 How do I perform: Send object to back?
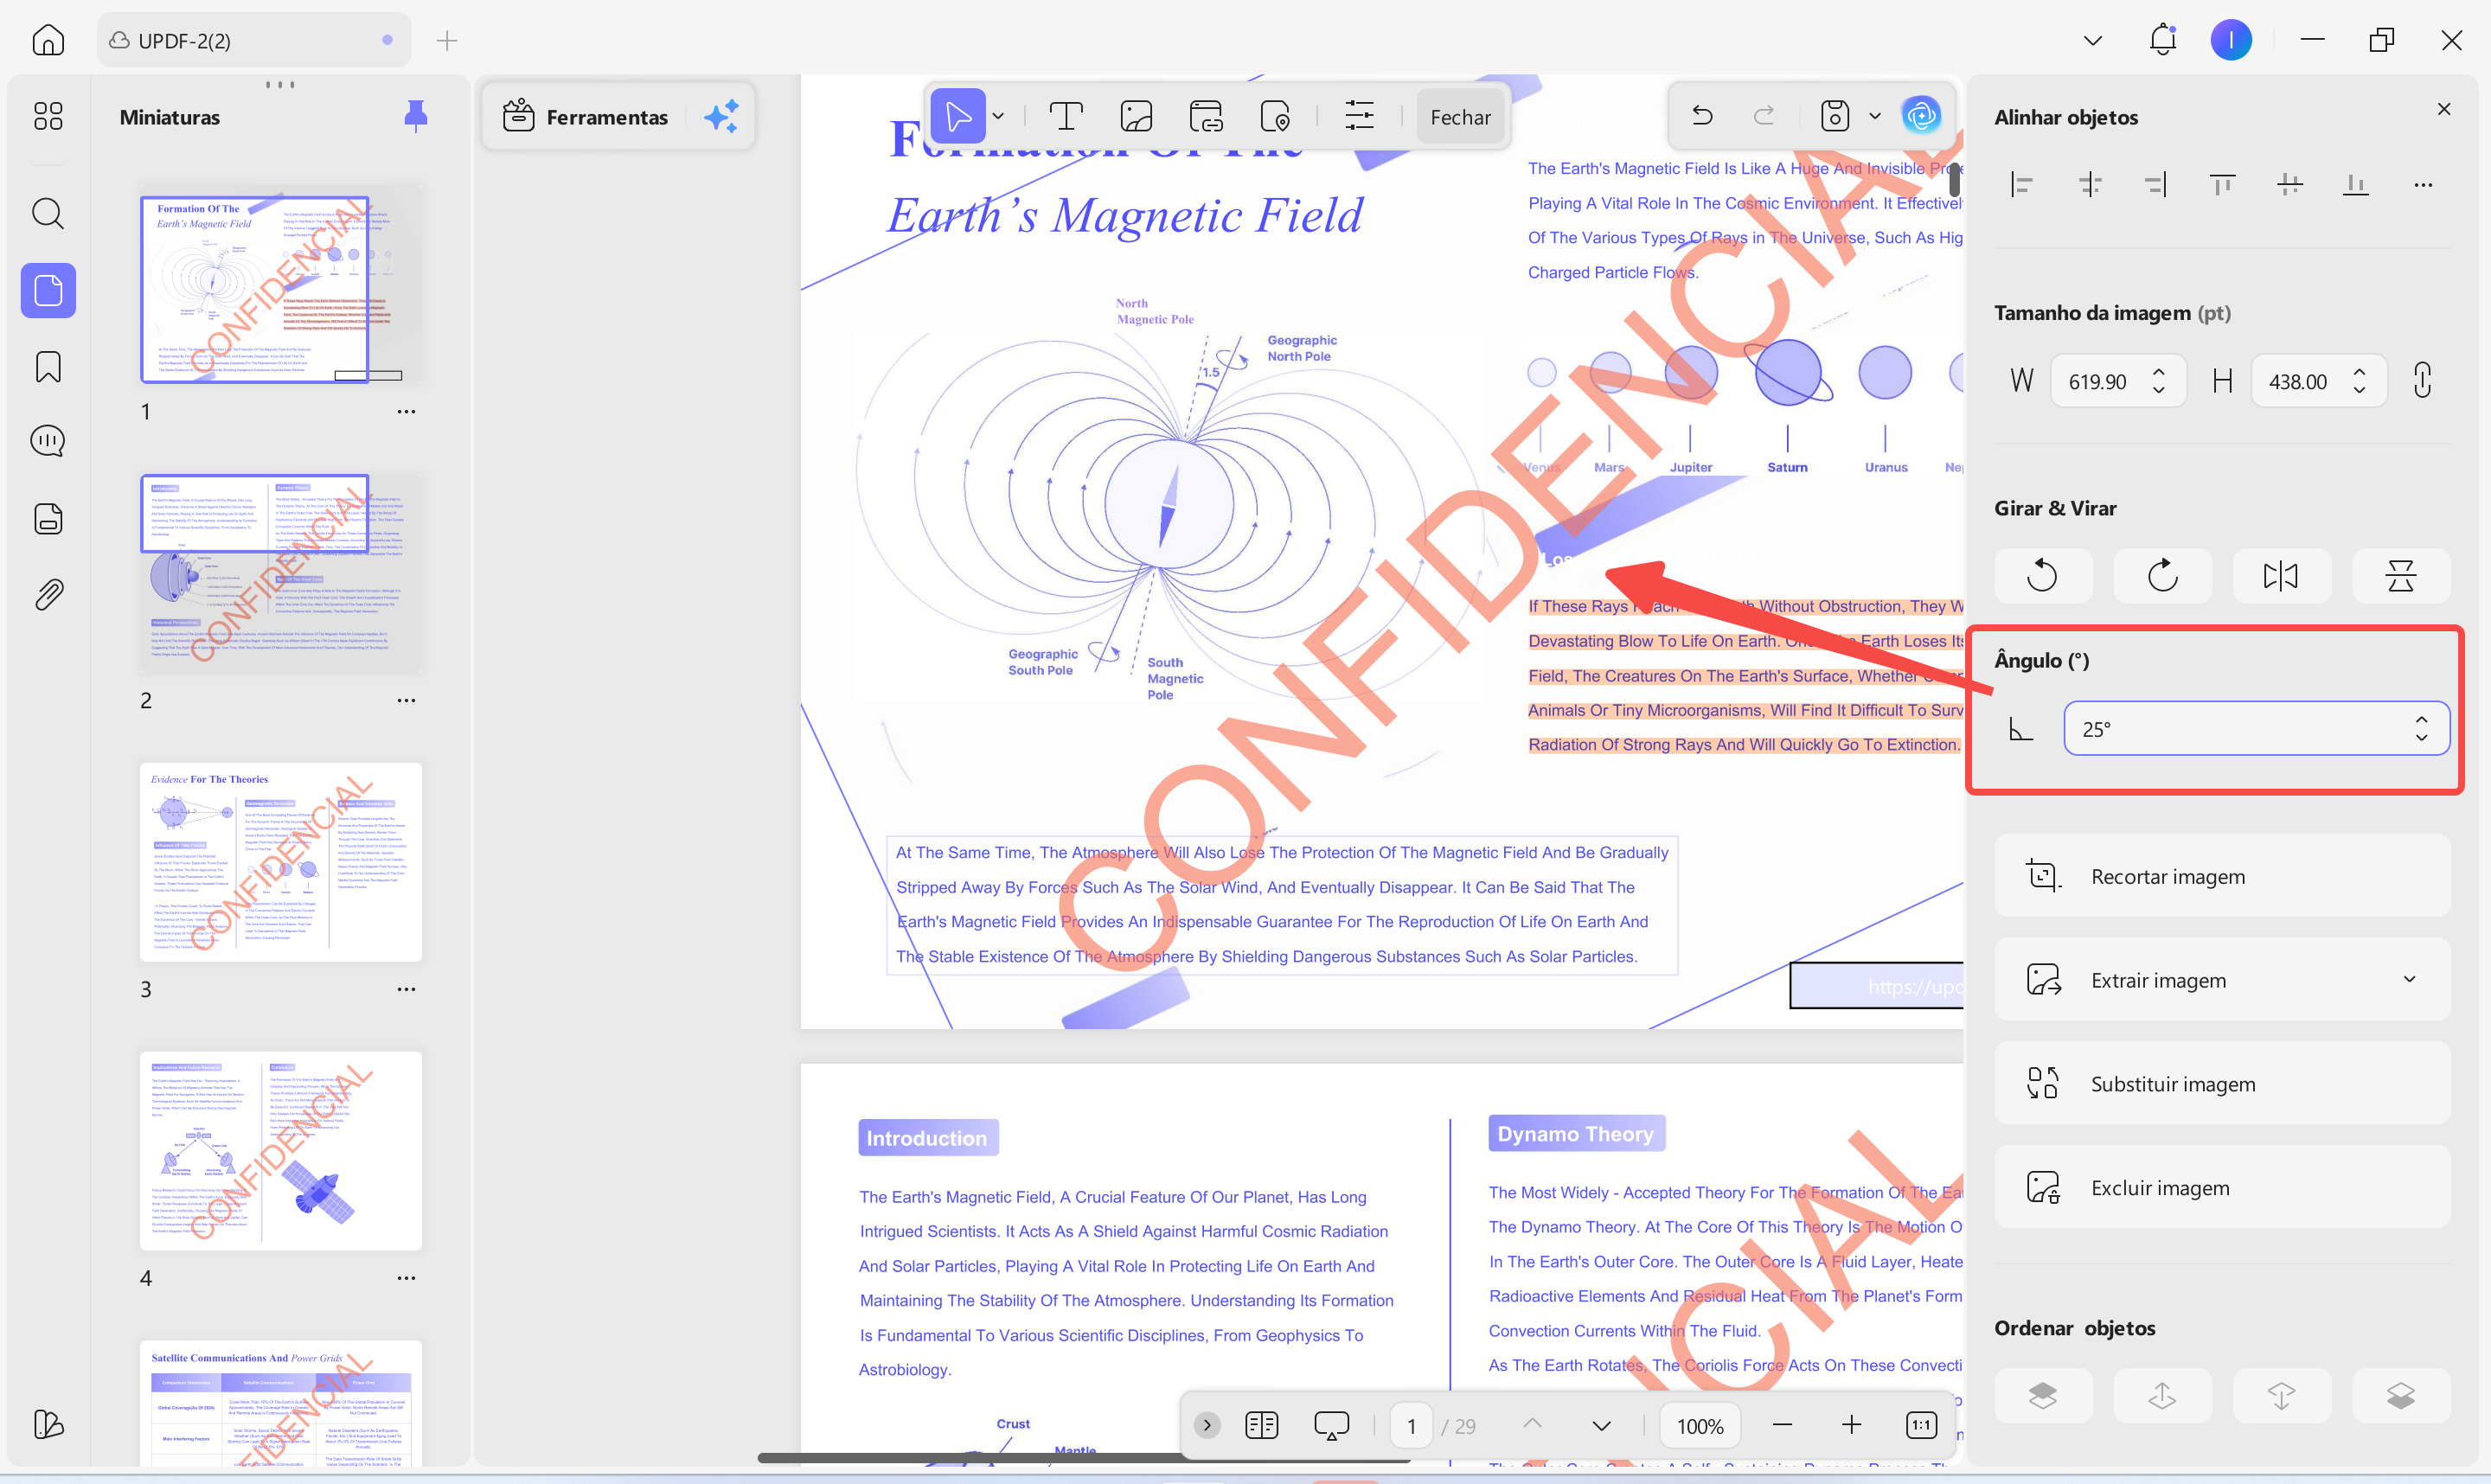(x=2401, y=1396)
